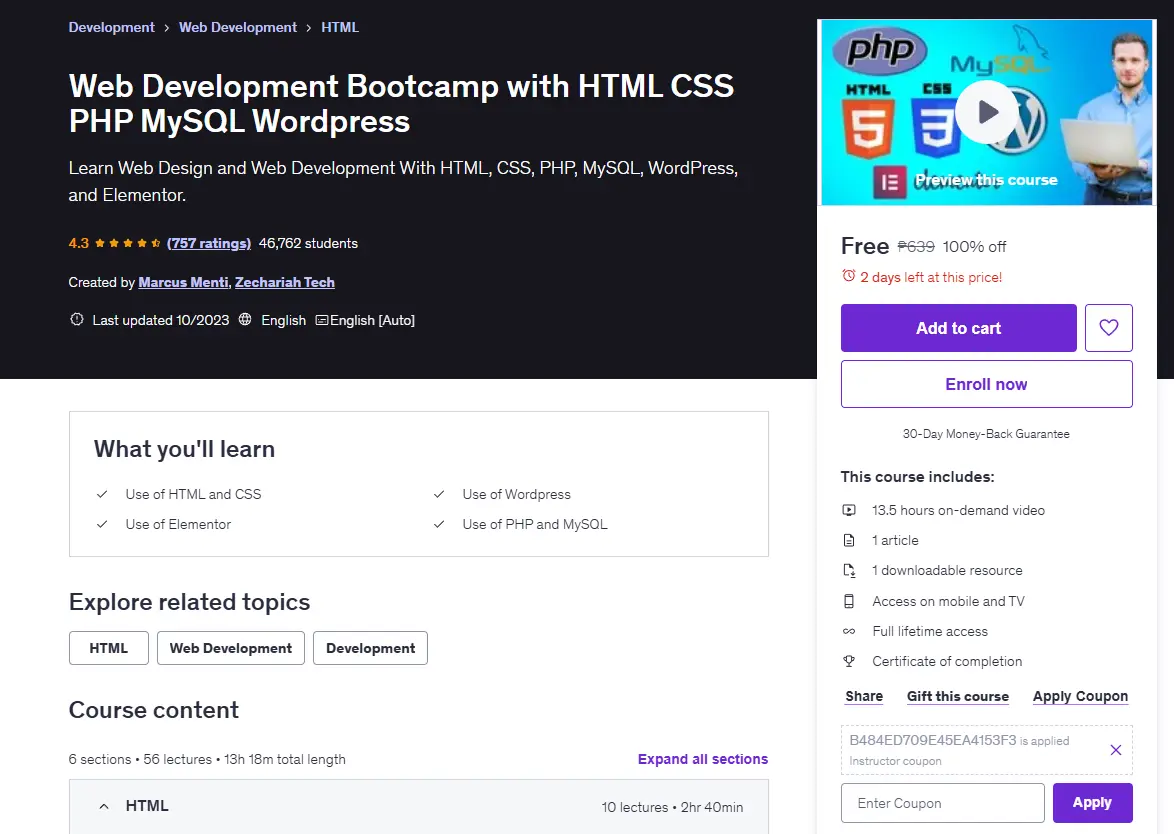The width and height of the screenshot is (1174, 834).
Task: Click the rating stars
Action: (127, 243)
